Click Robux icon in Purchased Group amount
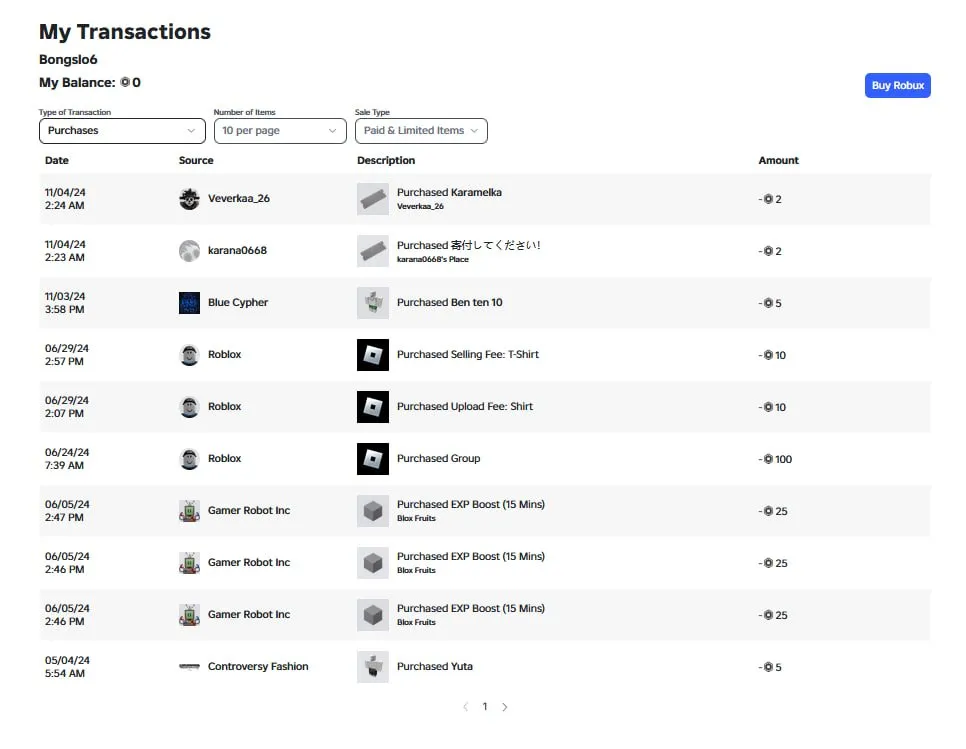This screenshot has width=966, height=749. coord(768,459)
